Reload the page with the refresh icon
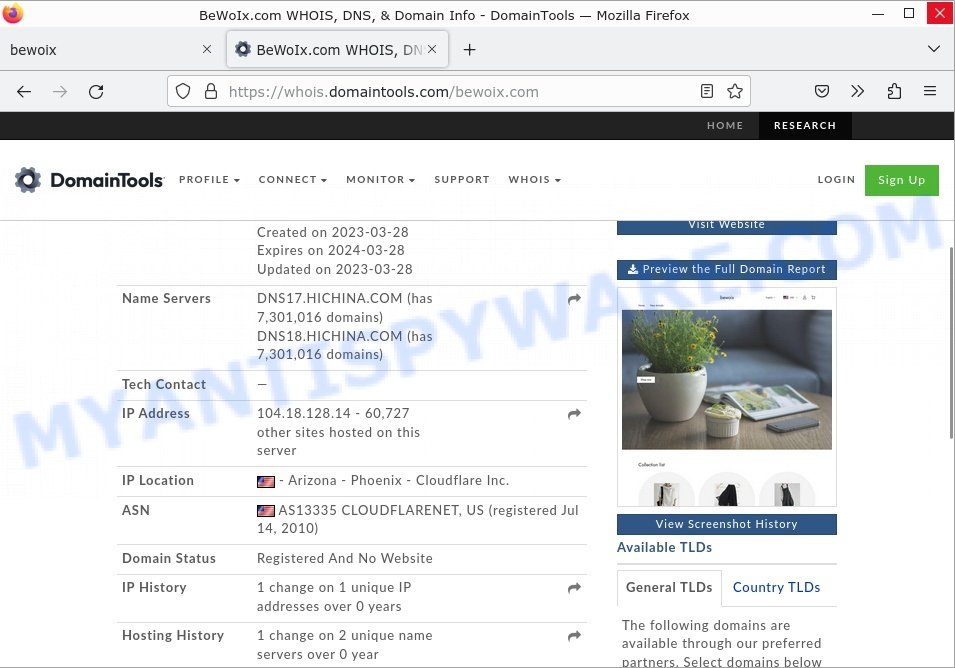 point(96,92)
